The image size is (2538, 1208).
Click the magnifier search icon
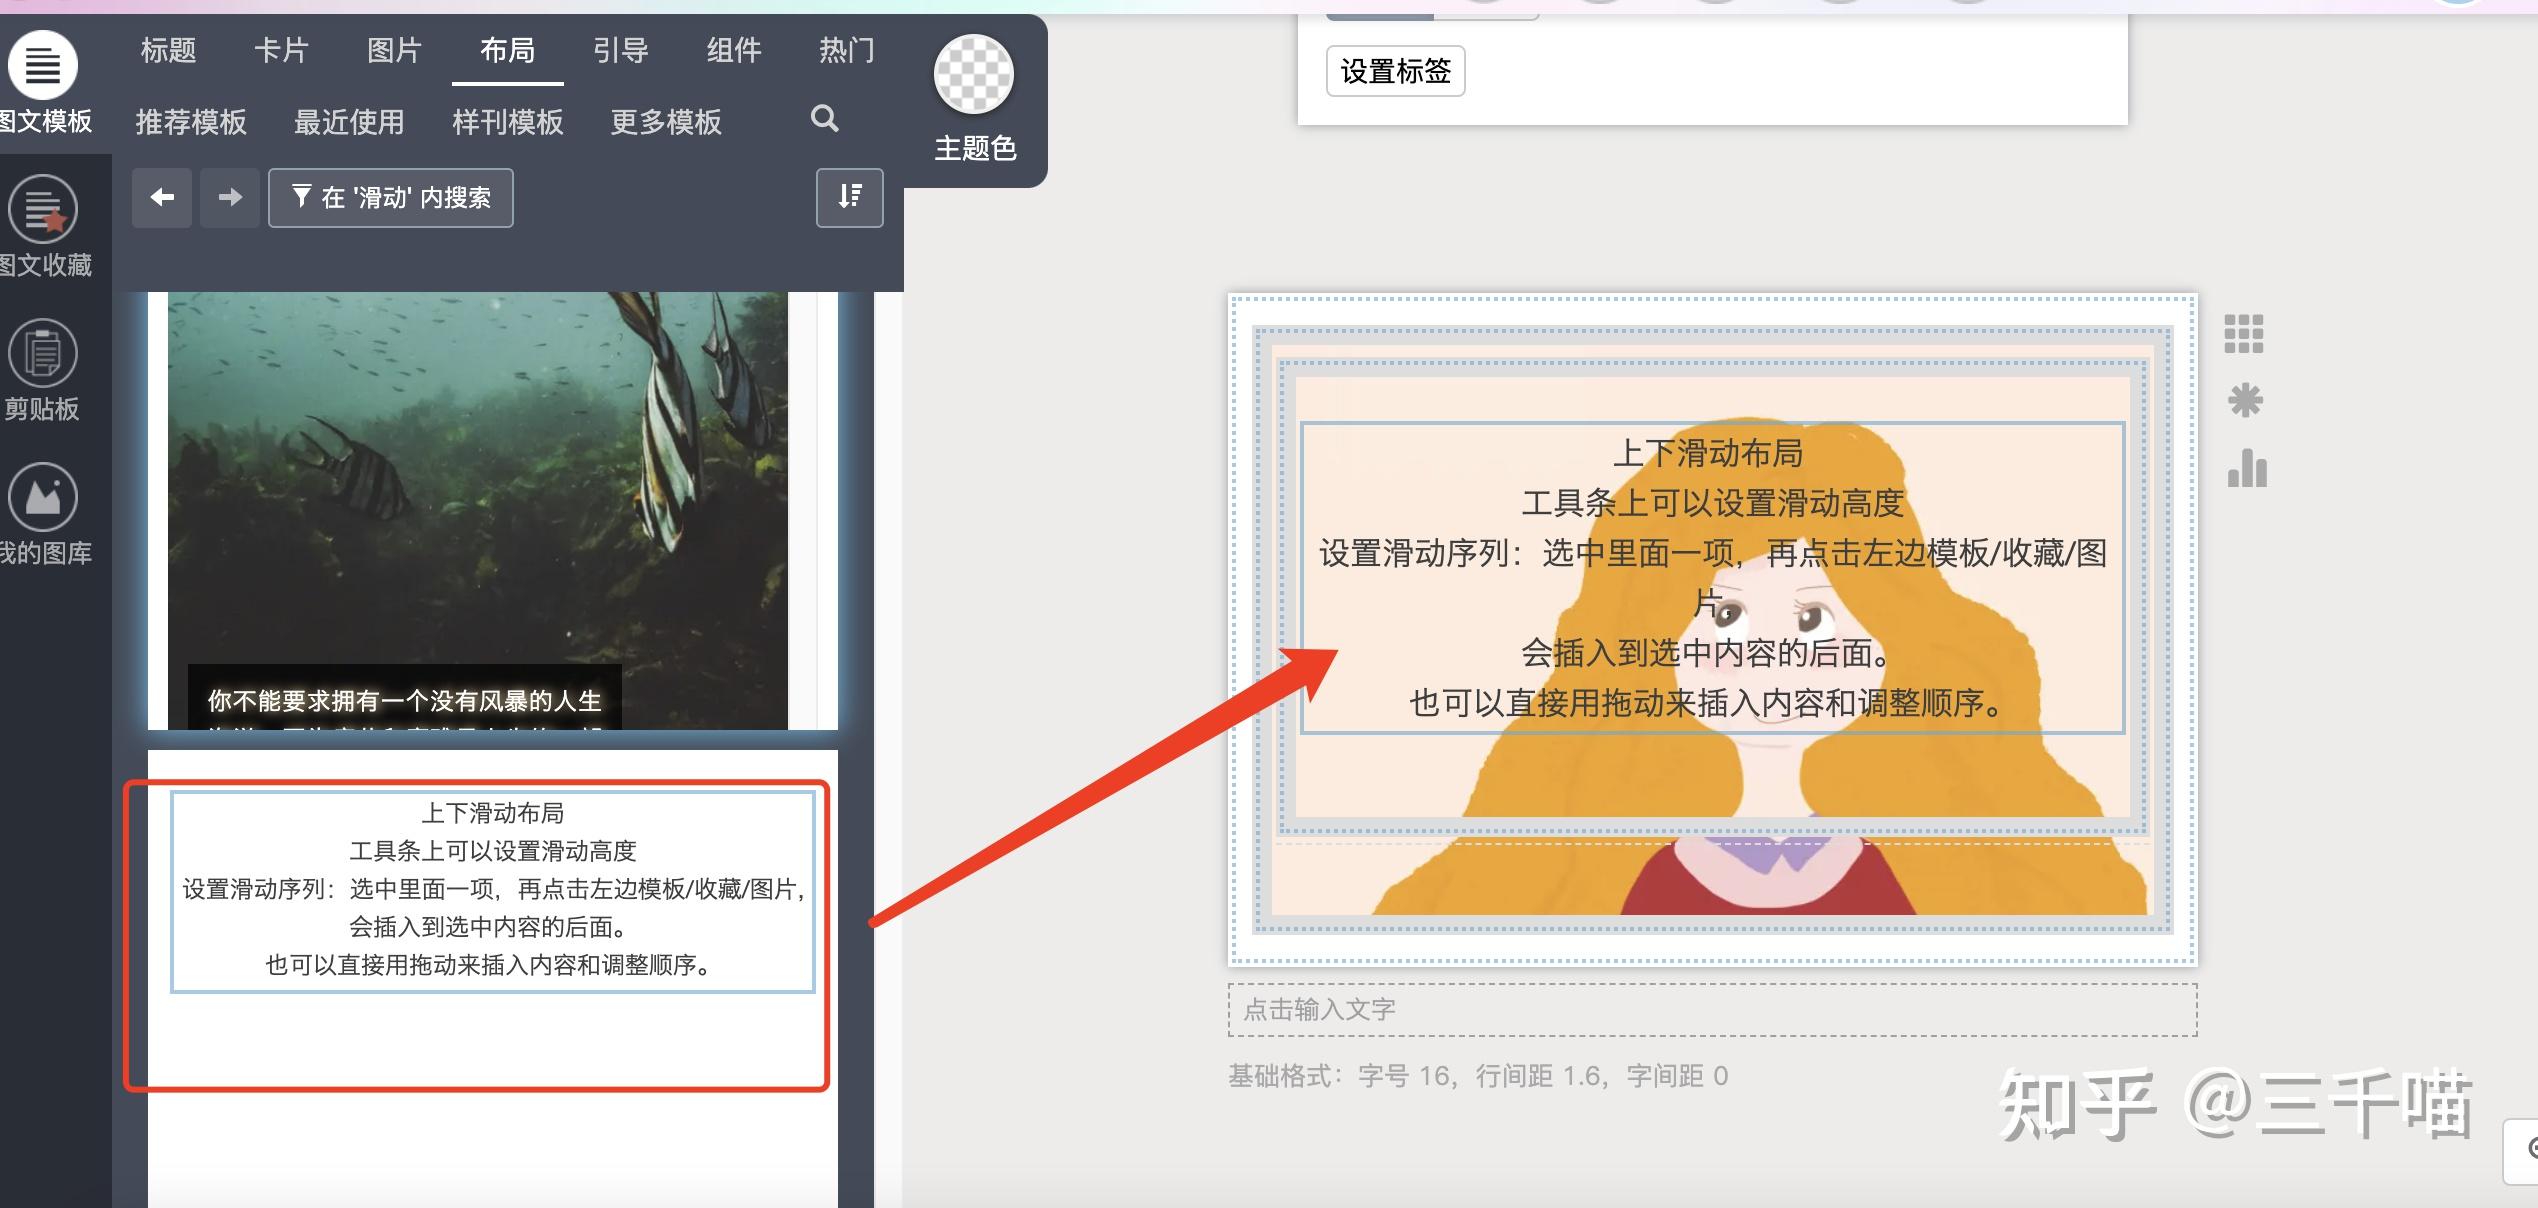pos(824,119)
